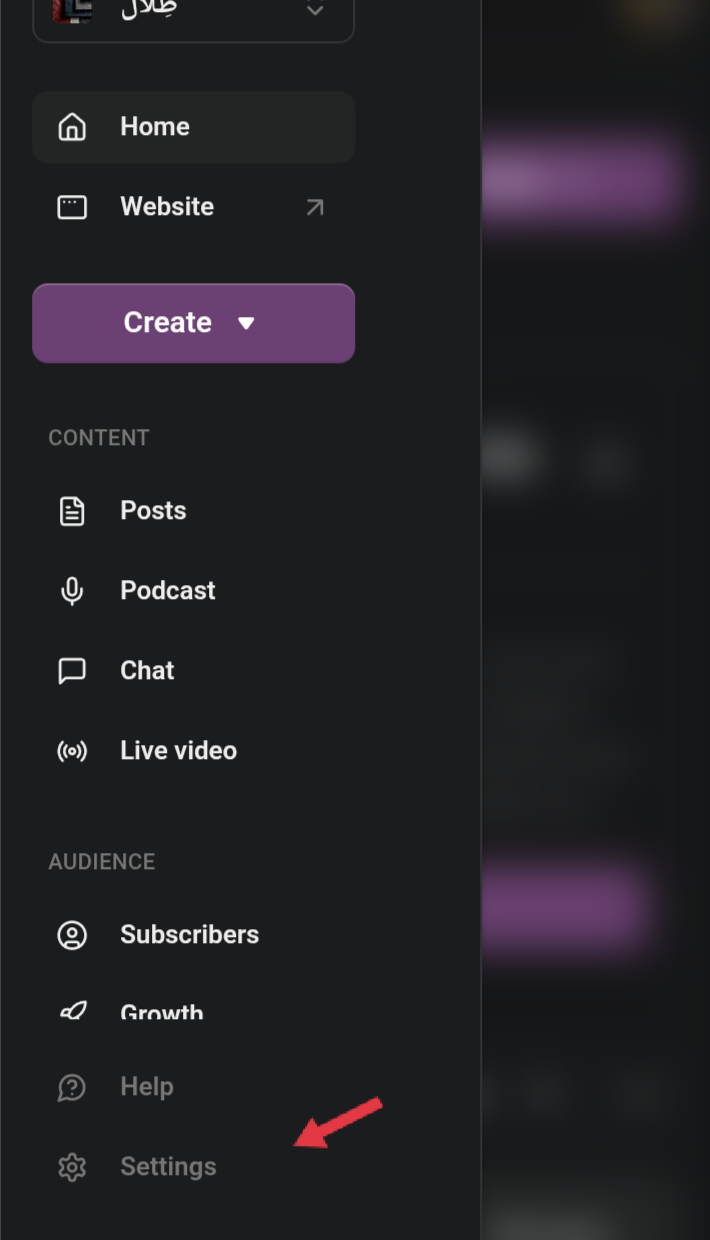This screenshot has width=710, height=1240.
Task: Click the Posts document icon
Action: [x=72, y=511]
